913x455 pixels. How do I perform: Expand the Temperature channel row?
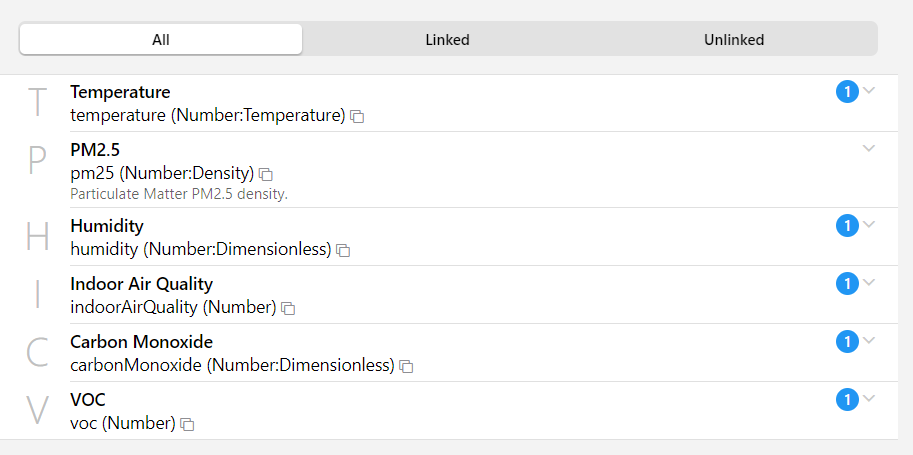[x=869, y=91]
